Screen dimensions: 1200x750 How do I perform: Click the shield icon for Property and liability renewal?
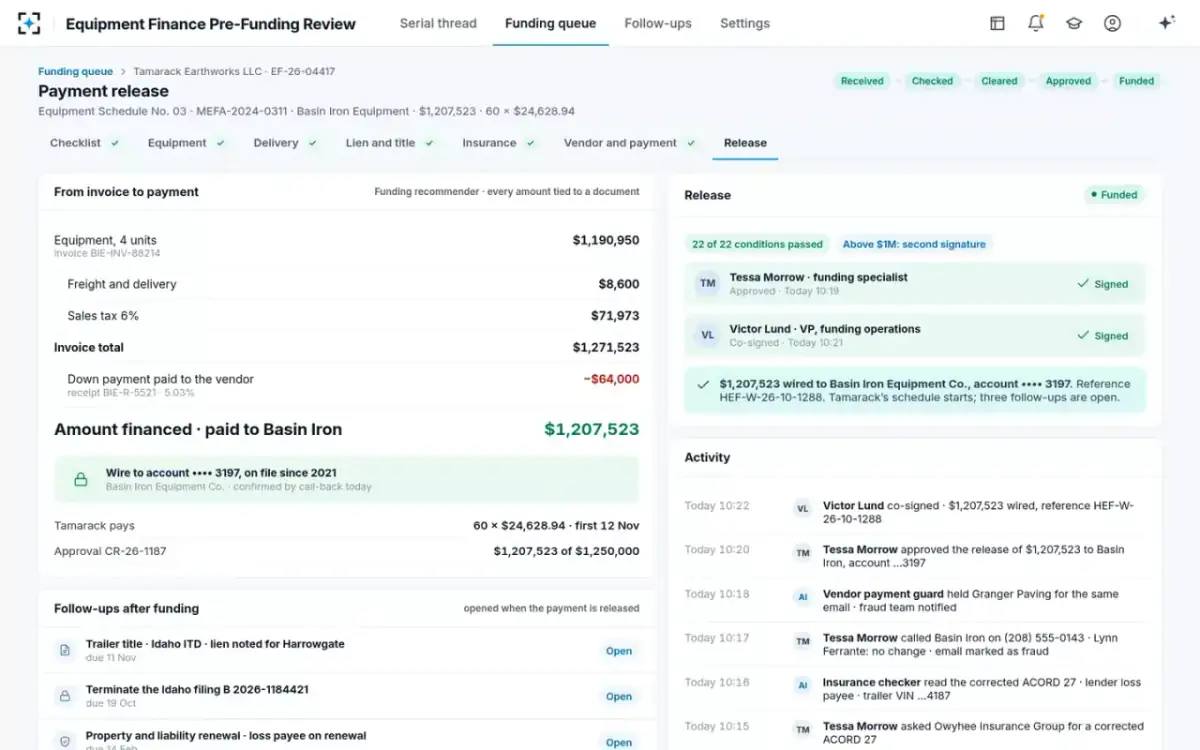click(65, 741)
